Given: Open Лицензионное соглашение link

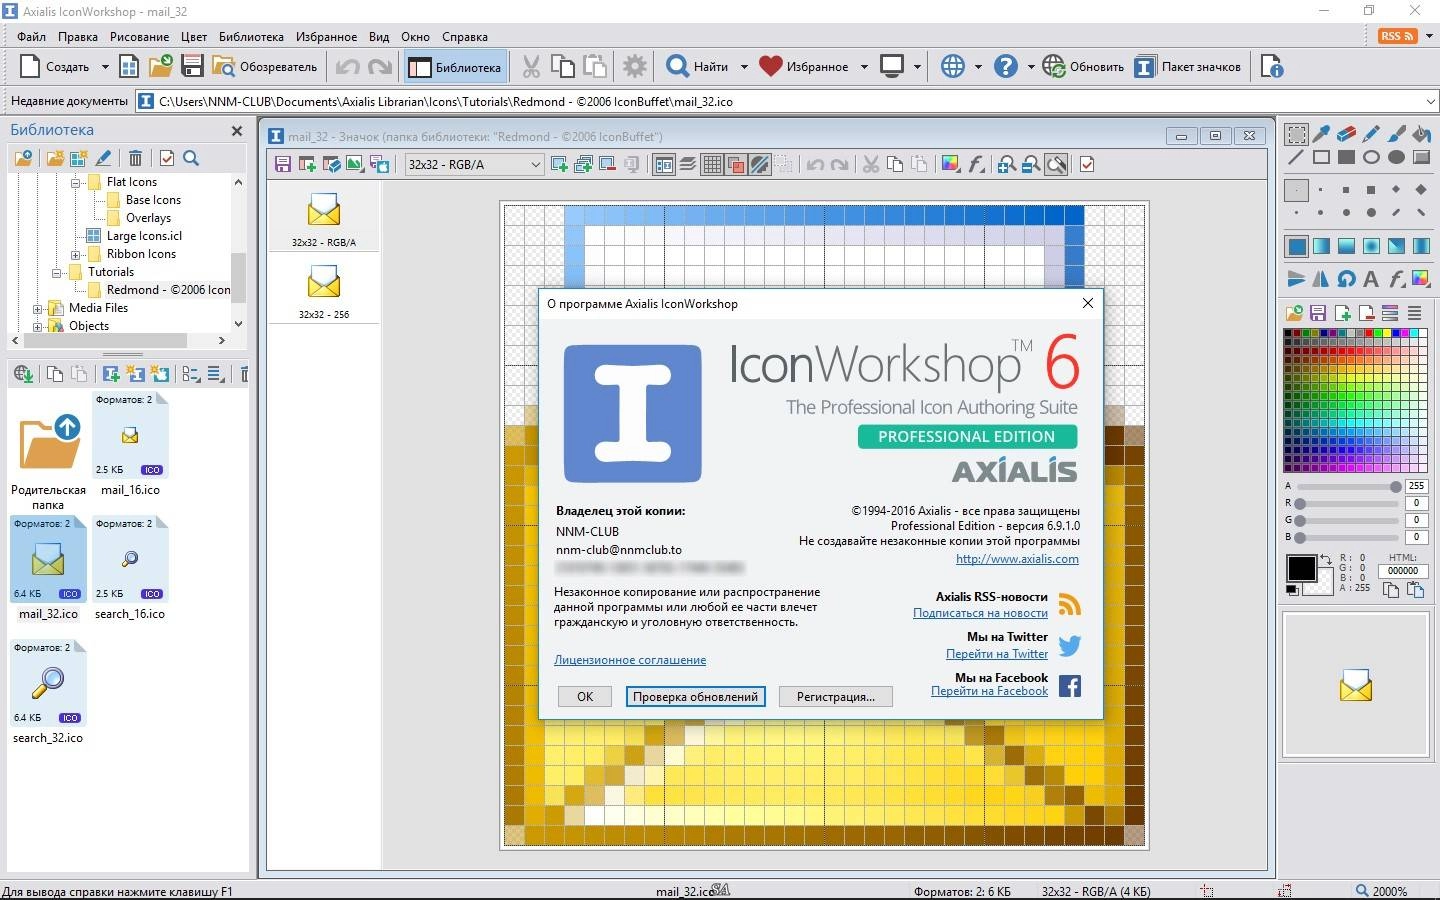Looking at the screenshot, I should [x=630, y=660].
